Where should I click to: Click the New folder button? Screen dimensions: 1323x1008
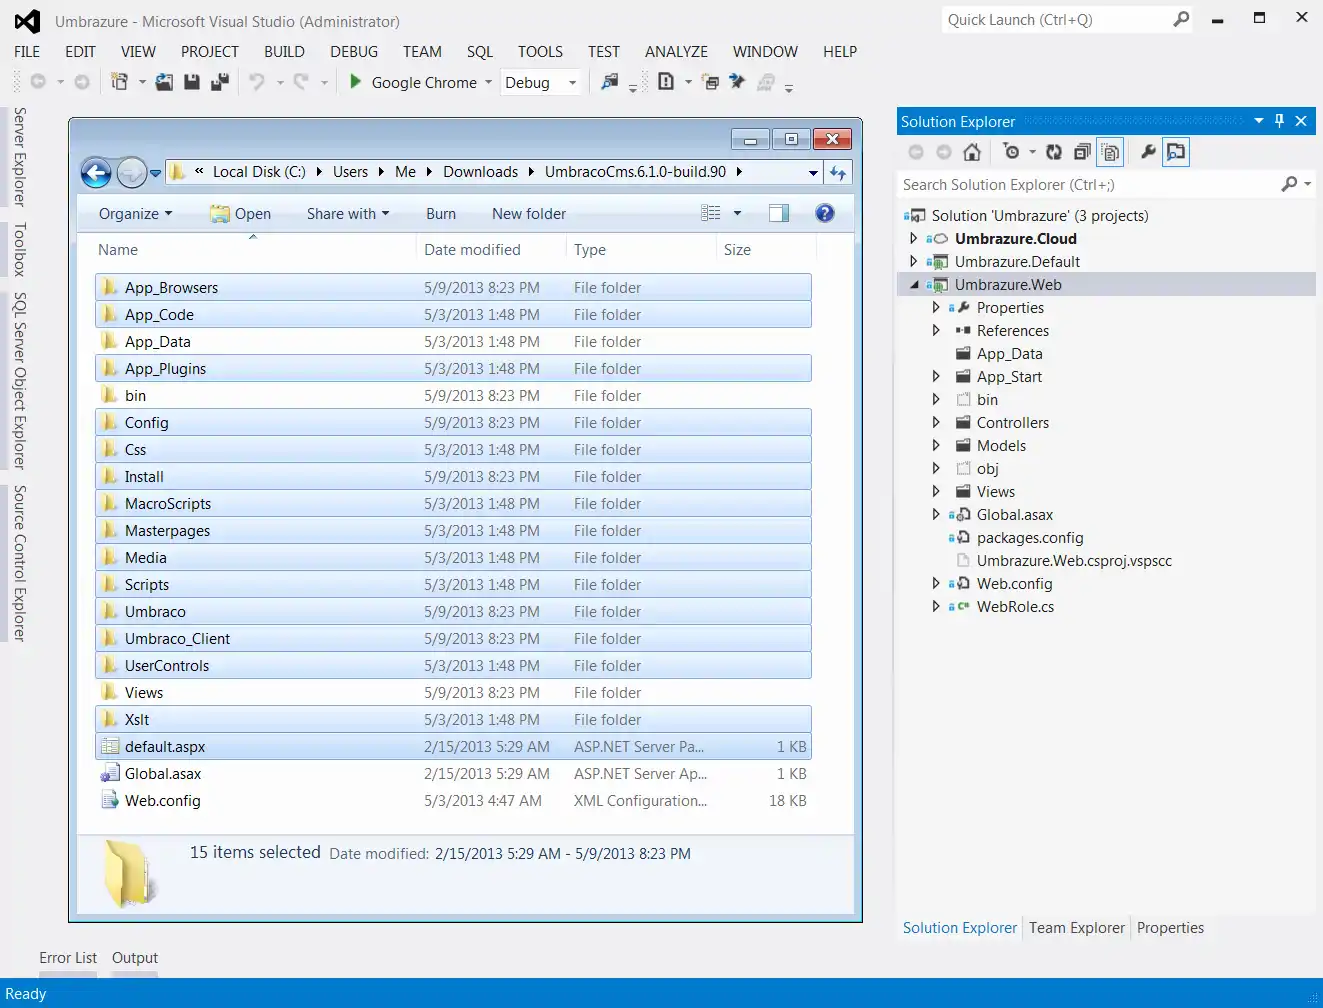529,213
